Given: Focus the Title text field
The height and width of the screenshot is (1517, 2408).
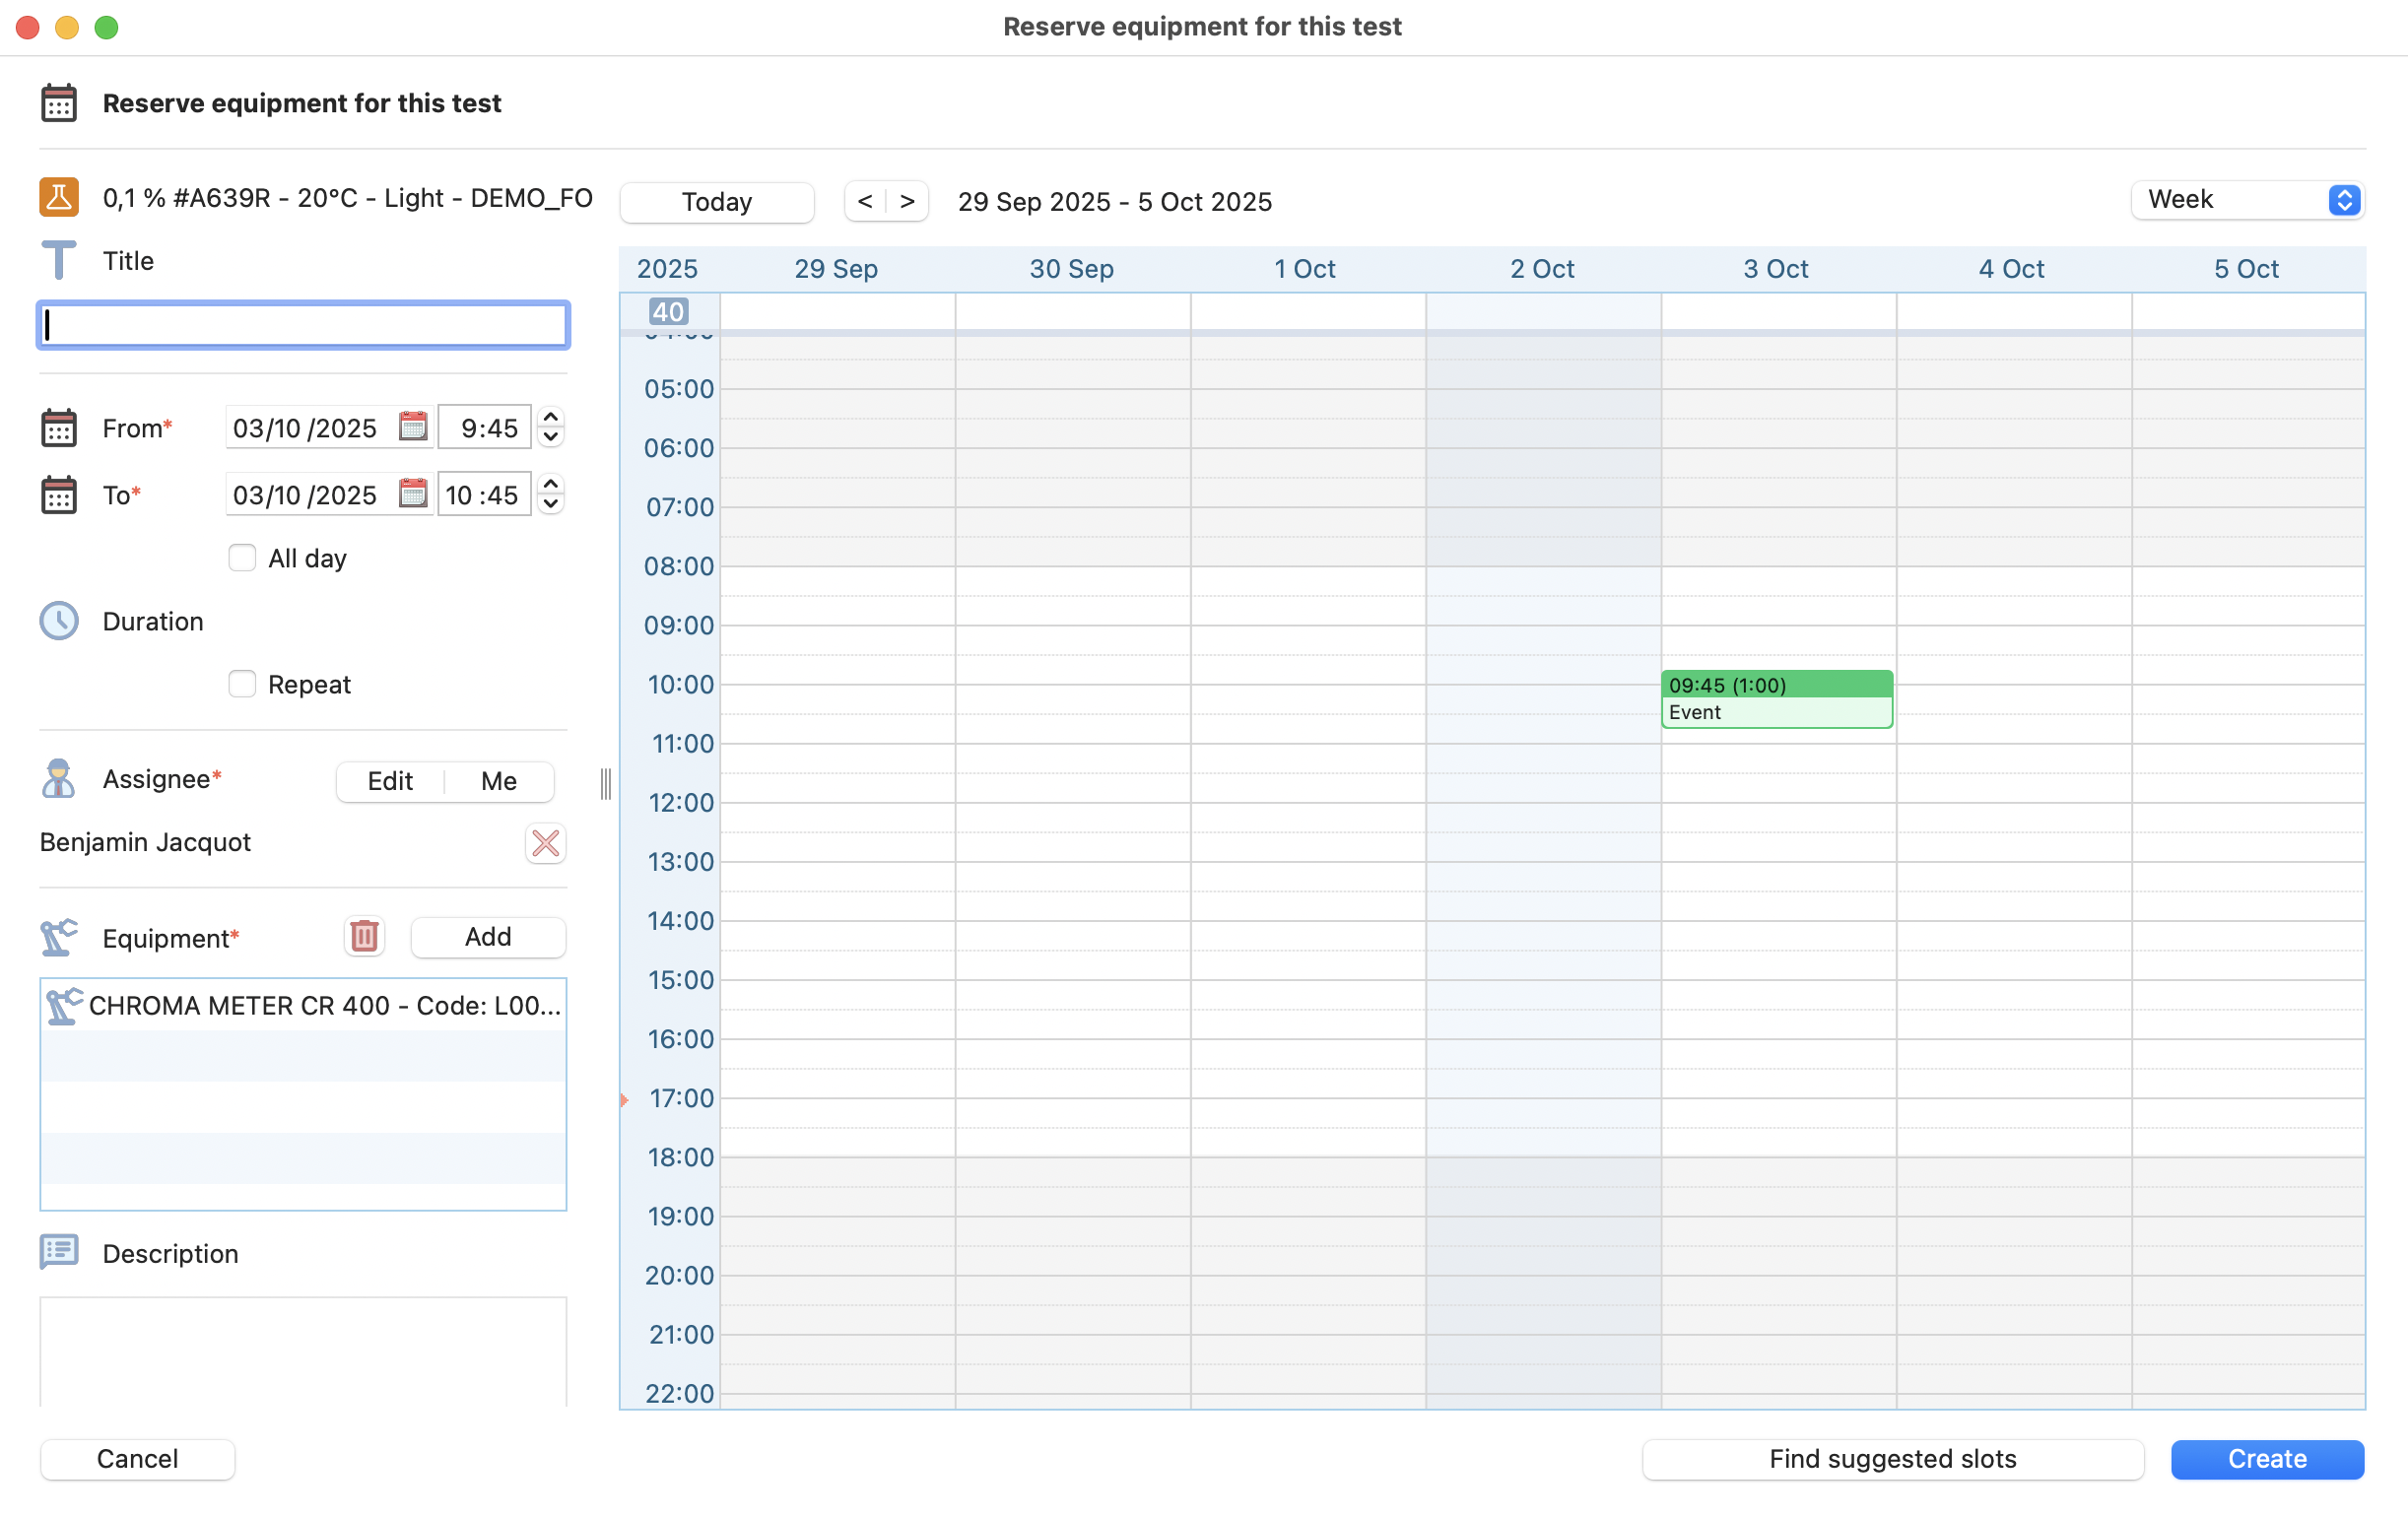Looking at the screenshot, I should [x=303, y=326].
